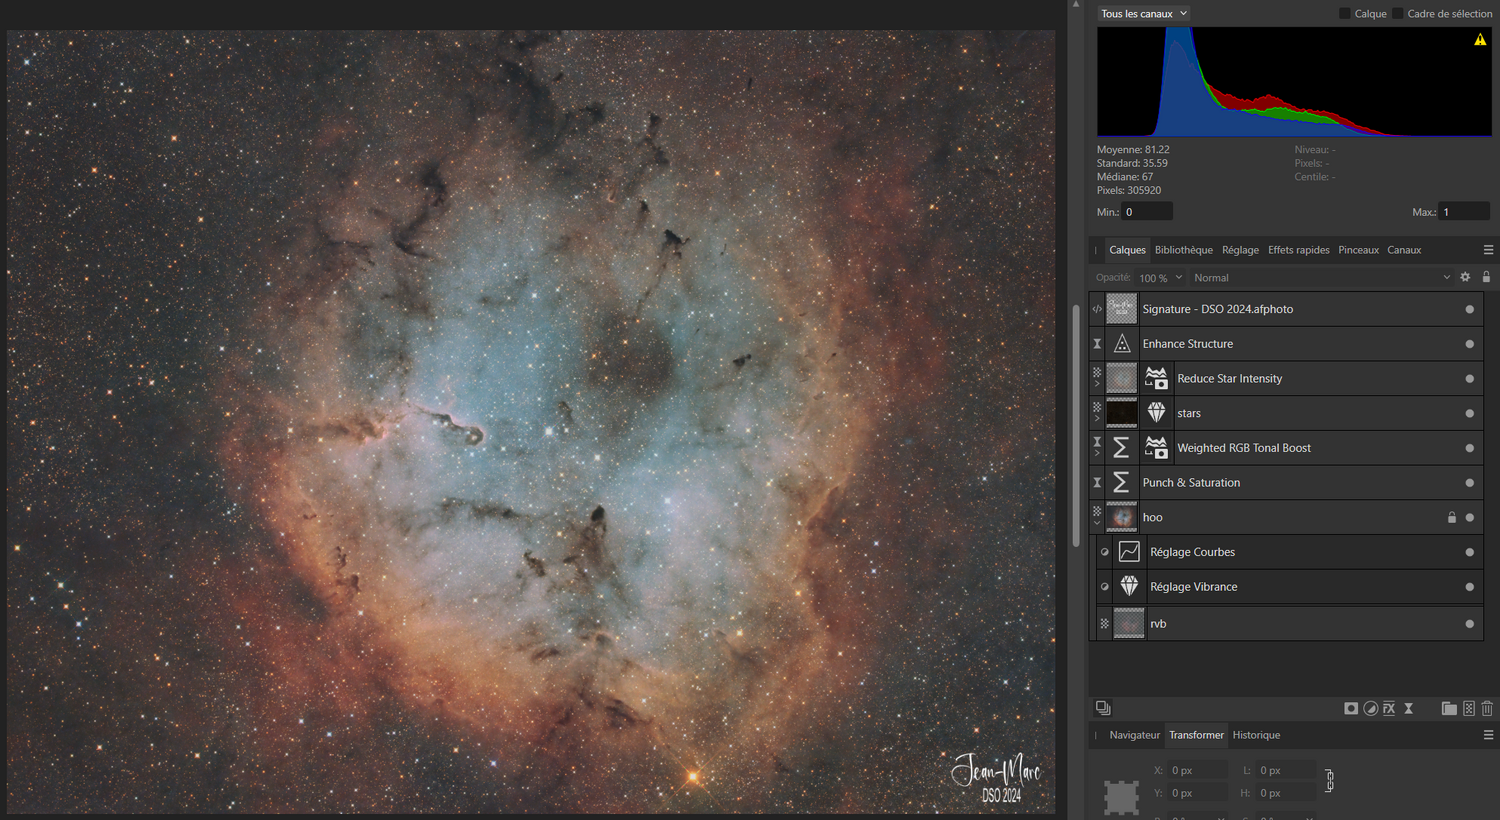Click the live filters hourglass icon in the layers footer
The height and width of the screenshot is (820, 1500).
[1408, 708]
